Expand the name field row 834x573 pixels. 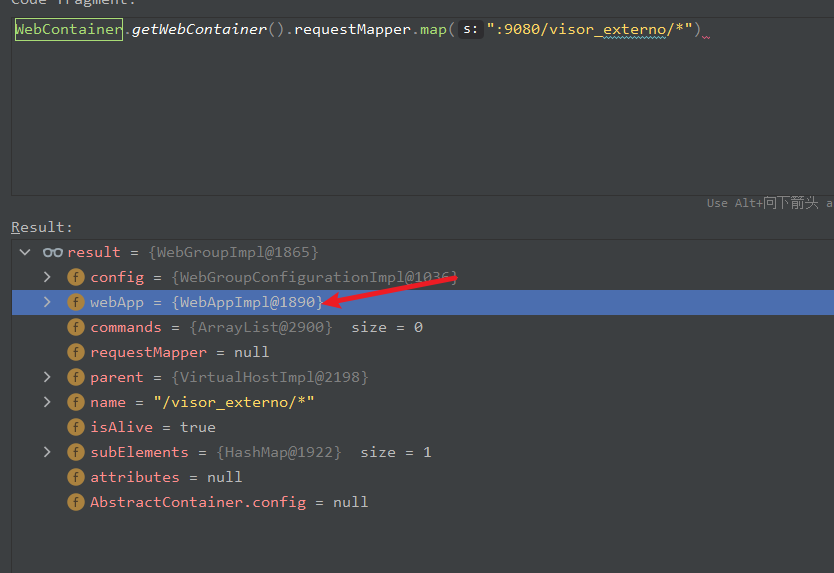pyautogui.click(x=47, y=402)
